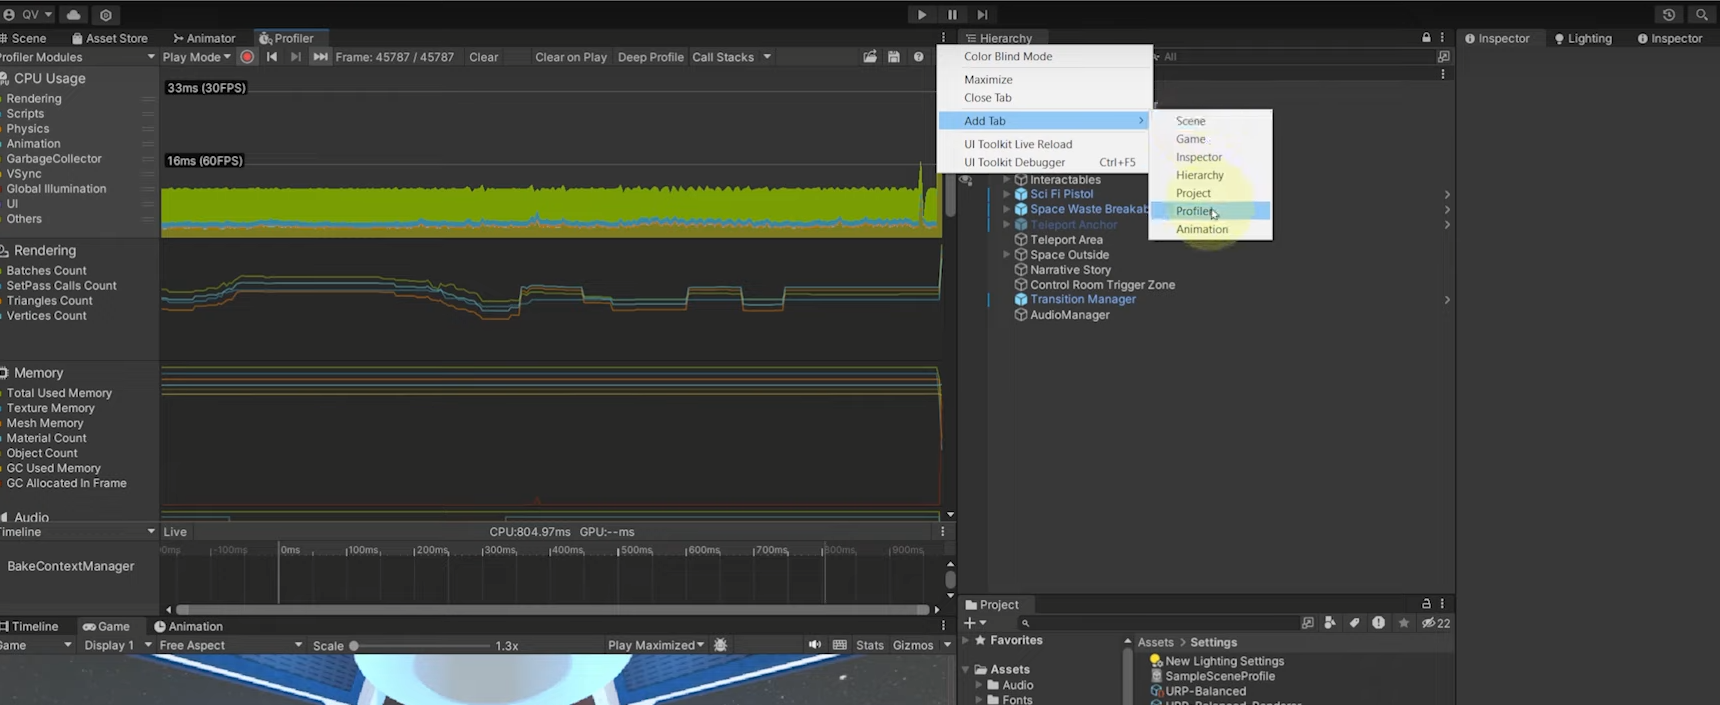Click the cloud services icon
The height and width of the screenshot is (705, 1720).
tap(73, 15)
